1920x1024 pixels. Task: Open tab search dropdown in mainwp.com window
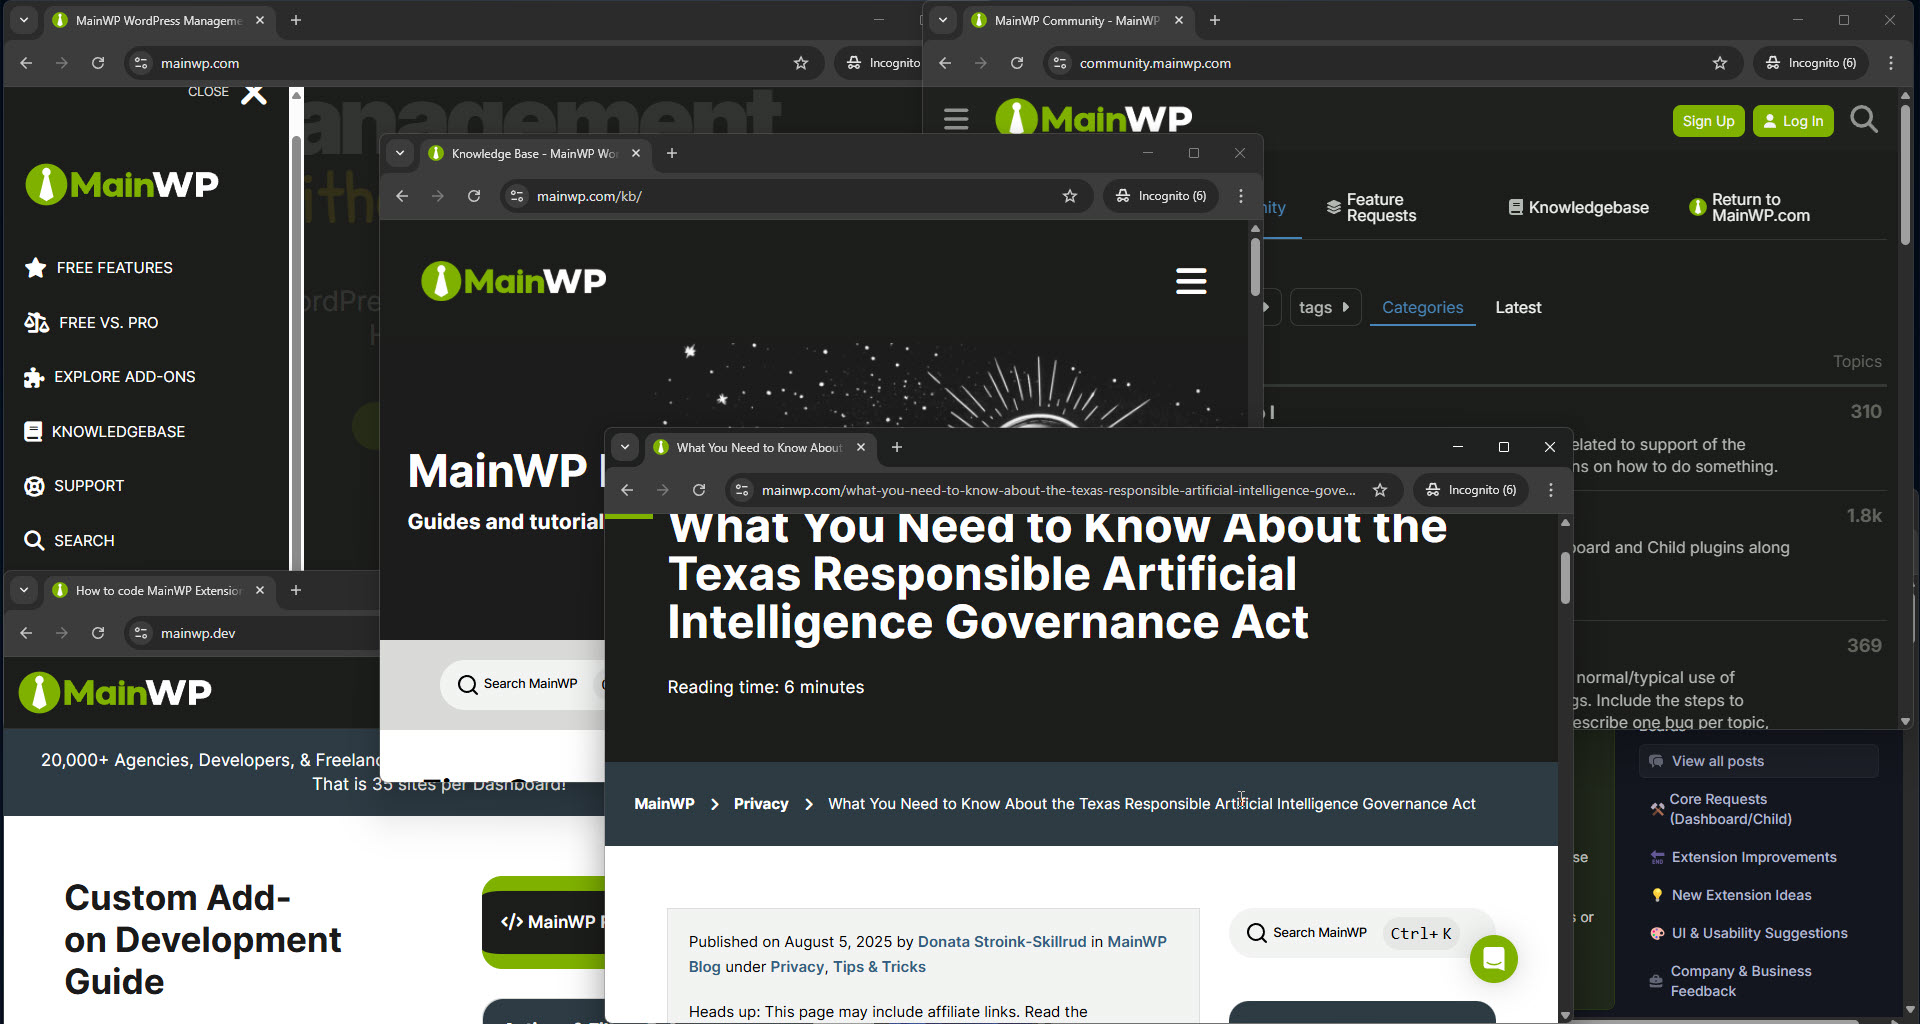[24, 20]
